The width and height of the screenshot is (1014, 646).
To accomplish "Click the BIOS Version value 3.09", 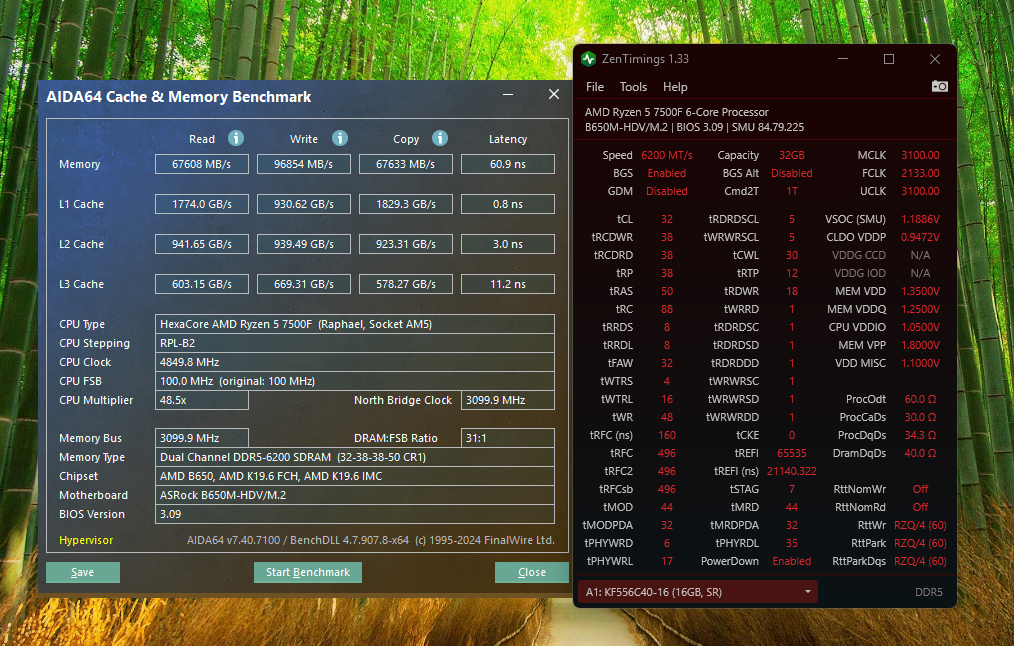I will [x=354, y=514].
